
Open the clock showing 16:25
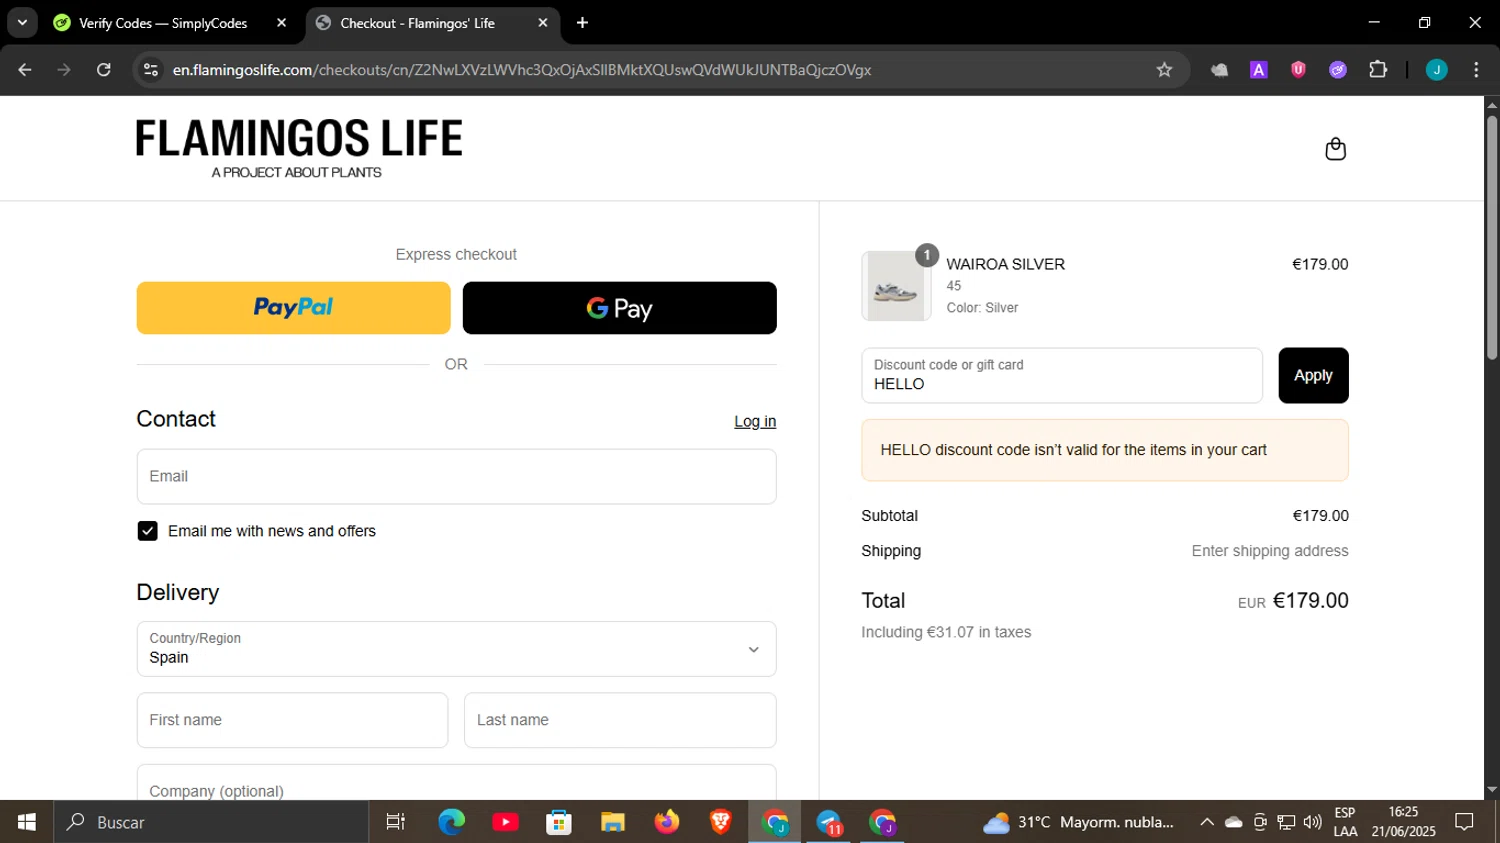click(x=1404, y=822)
